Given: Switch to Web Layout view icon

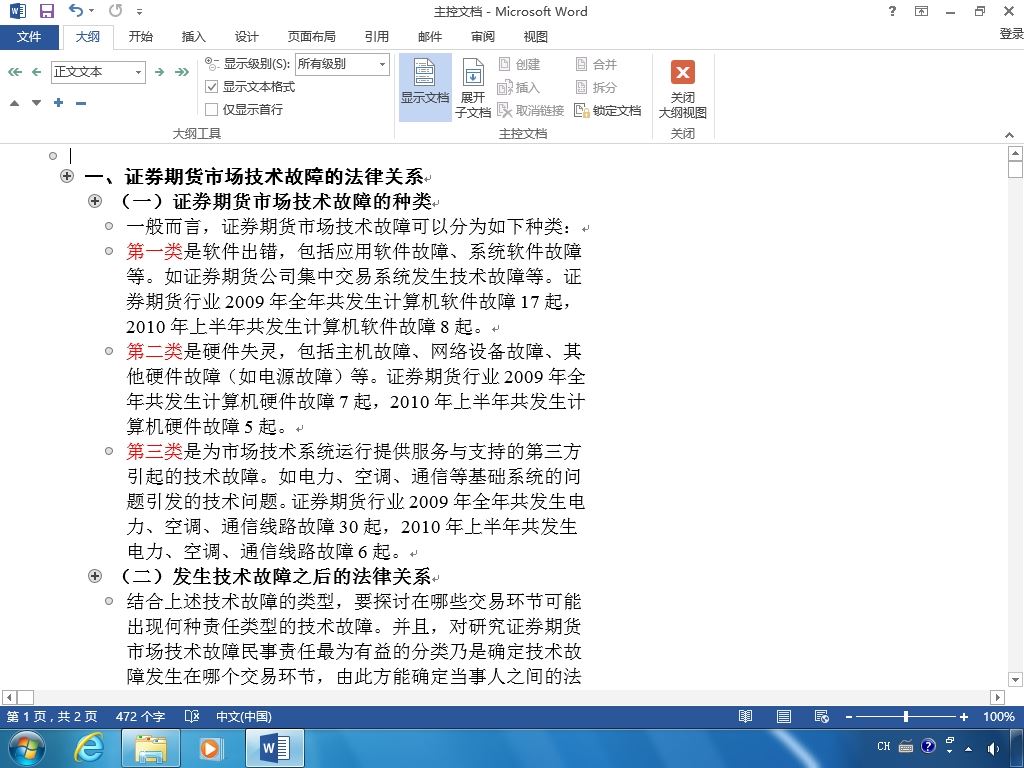Looking at the screenshot, I should coord(822,716).
